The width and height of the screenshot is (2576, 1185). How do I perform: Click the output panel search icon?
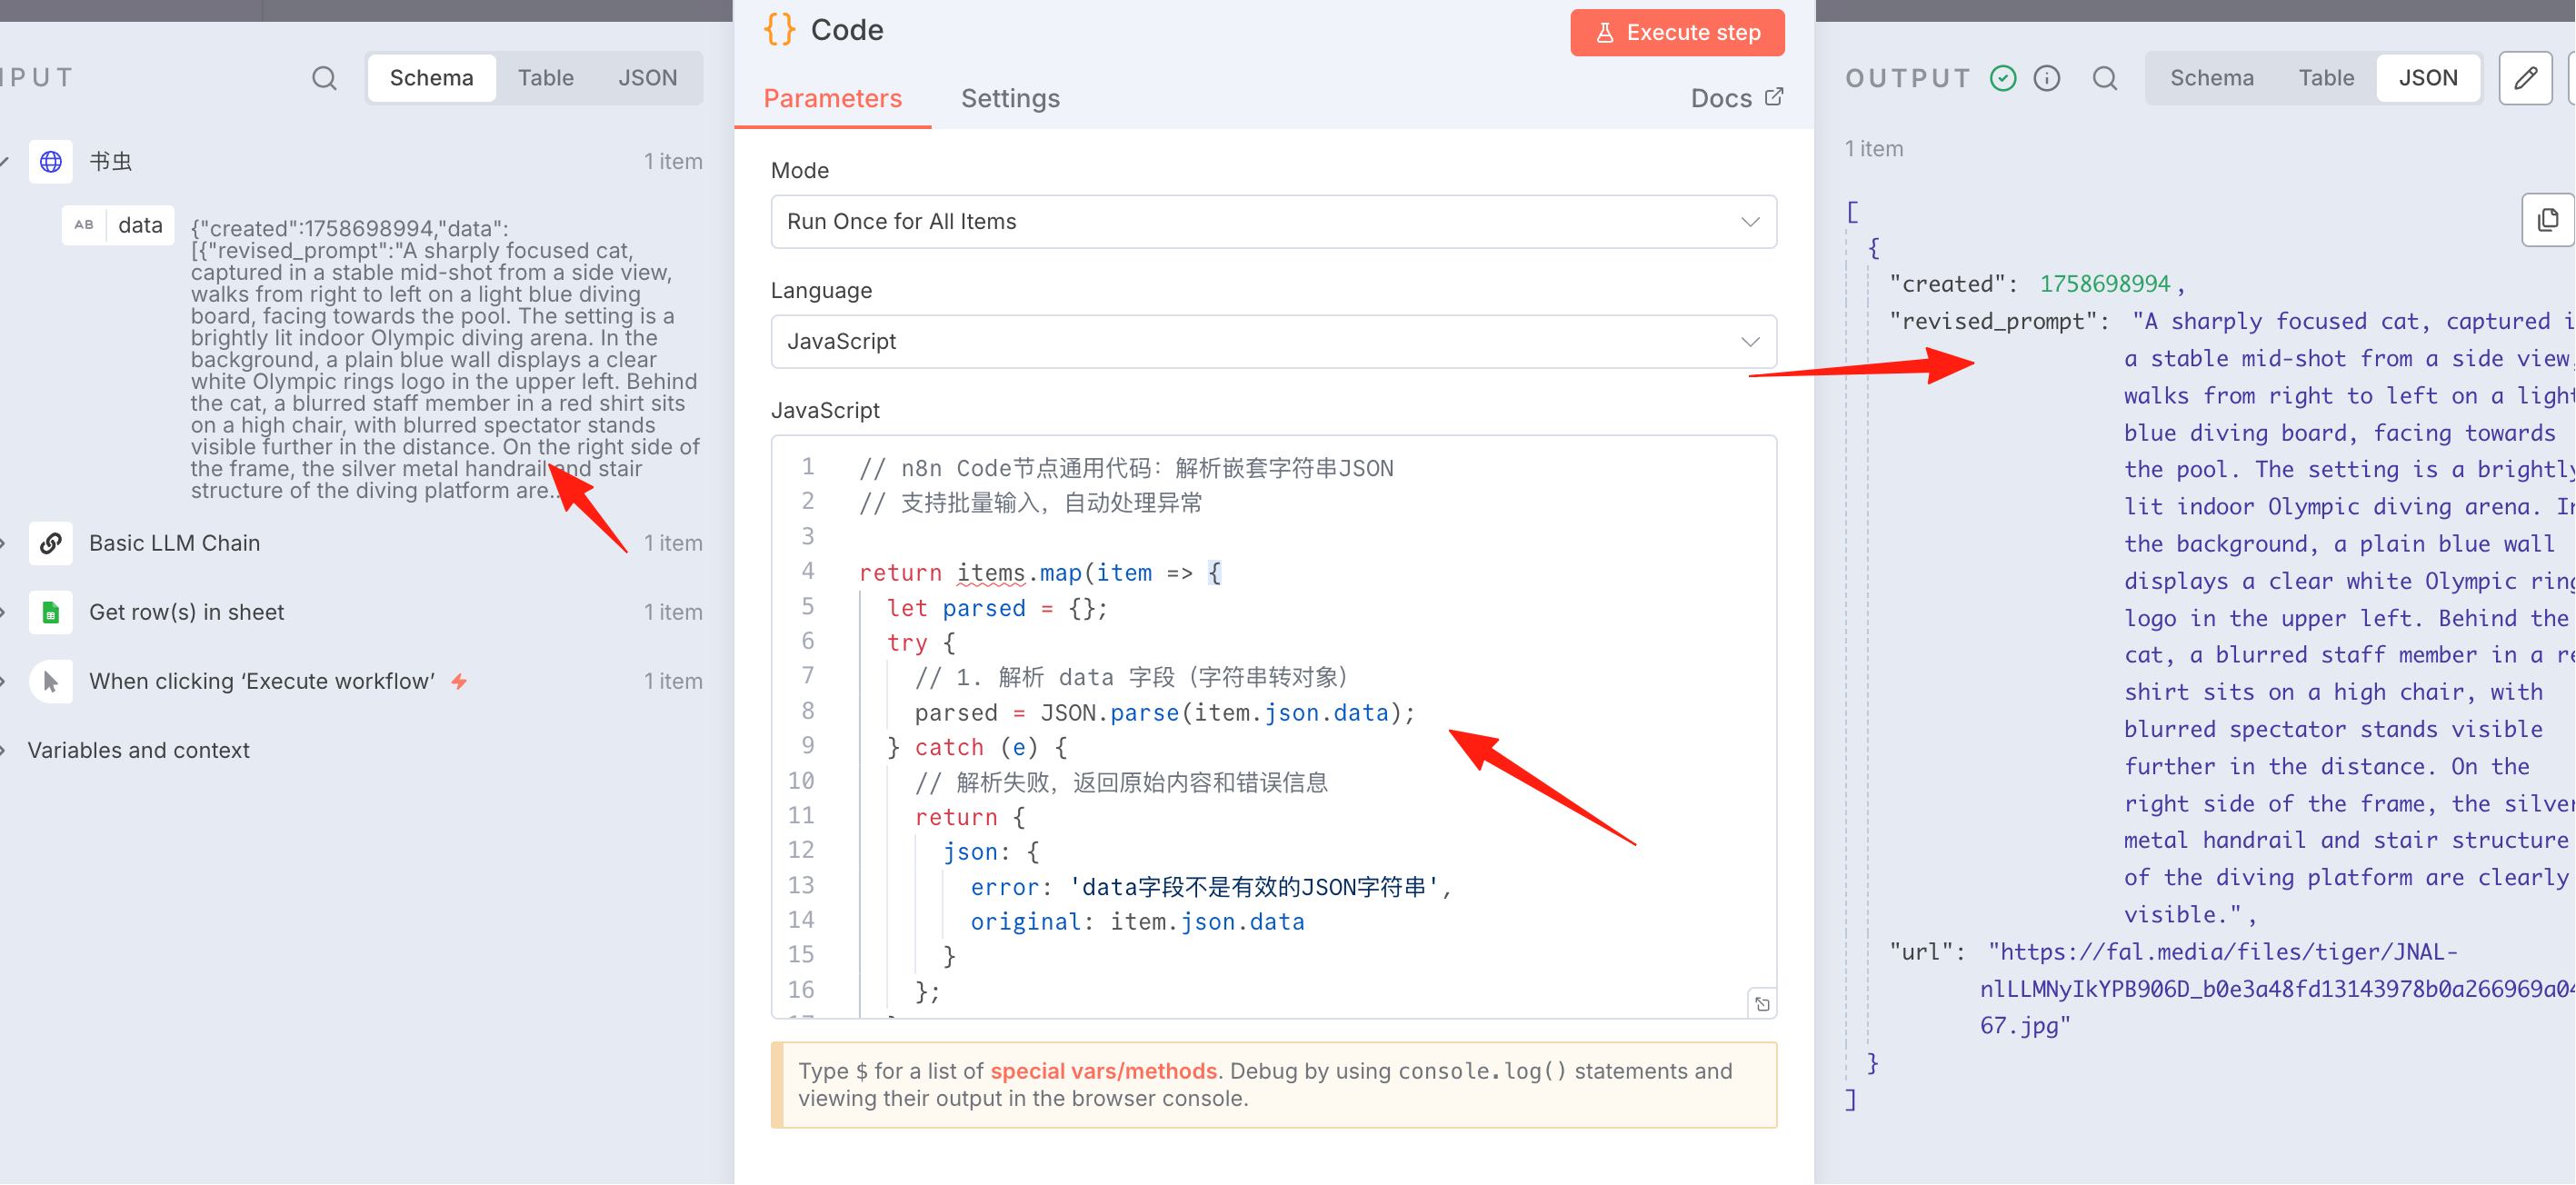2105,78
